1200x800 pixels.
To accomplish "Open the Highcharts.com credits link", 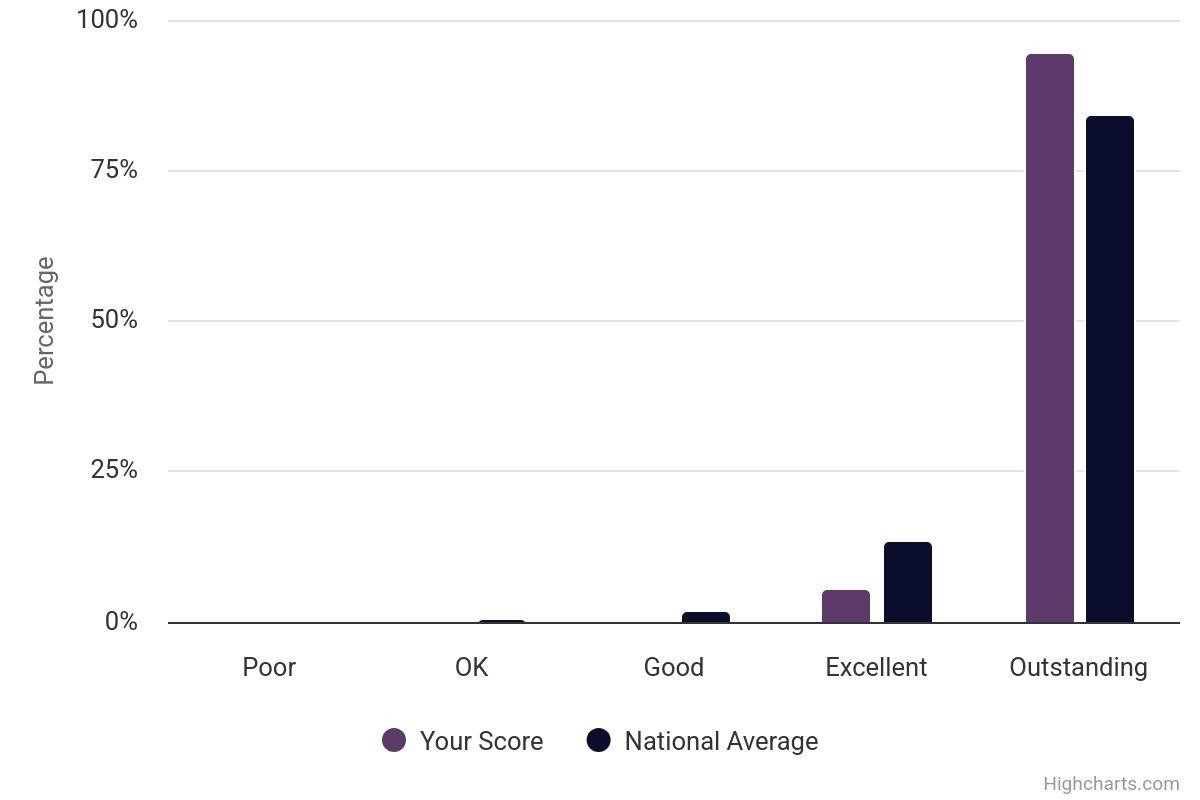I will [1110, 784].
